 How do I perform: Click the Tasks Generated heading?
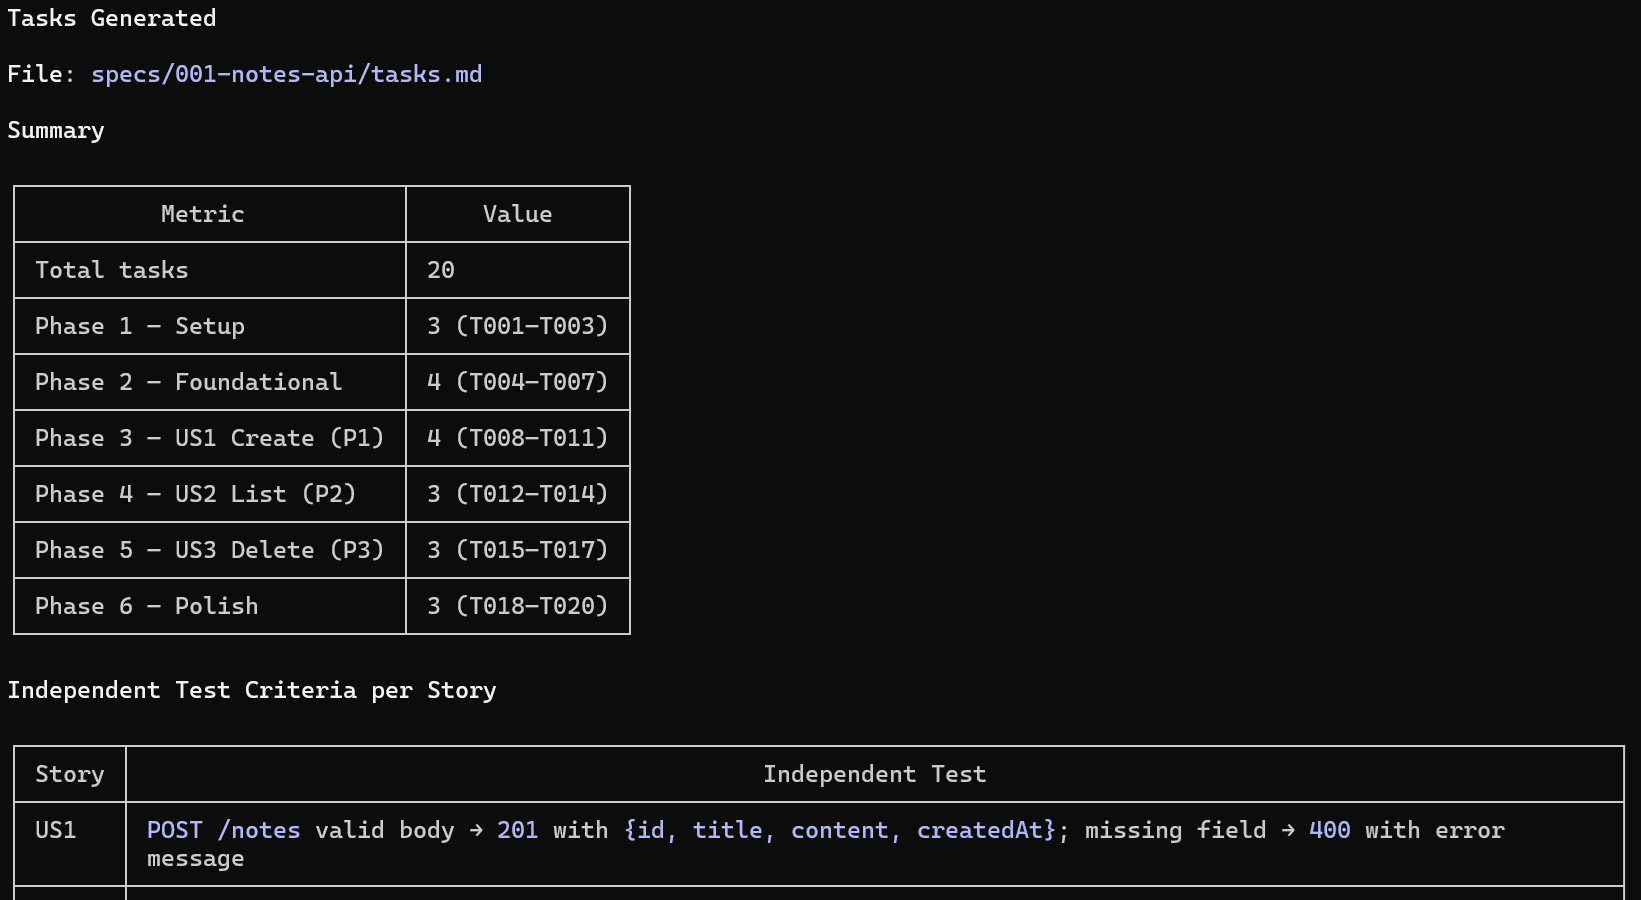(112, 17)
